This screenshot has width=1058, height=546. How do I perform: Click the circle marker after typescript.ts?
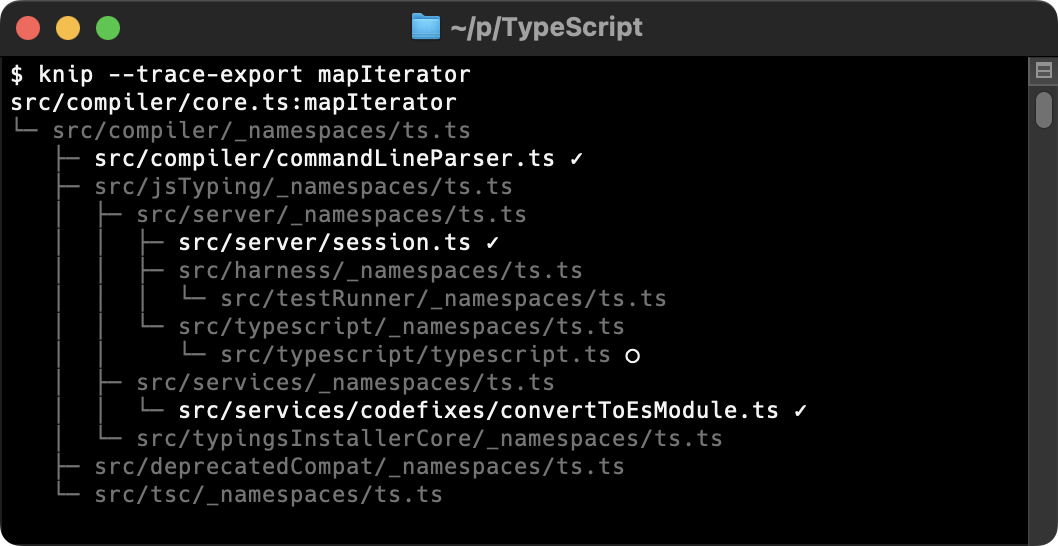pyautogui.click(x=632, y=356)
